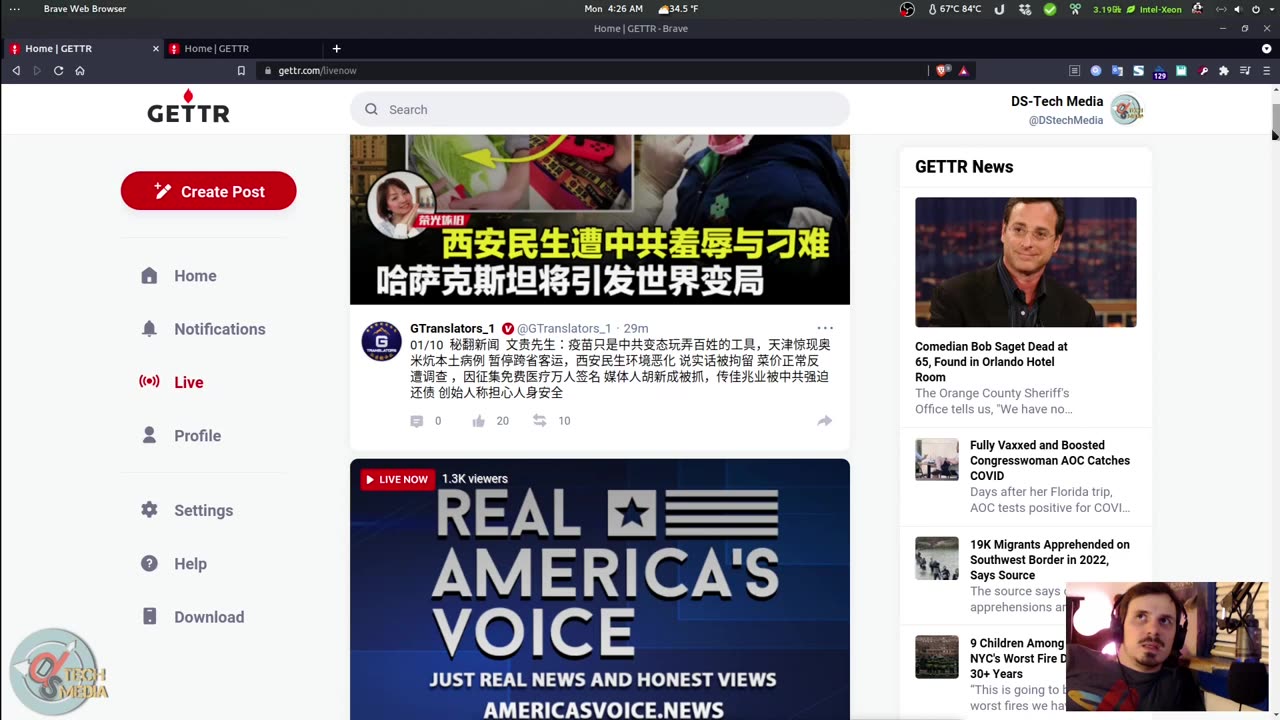Open Profile in the sidebar

(x=198, y=436)
